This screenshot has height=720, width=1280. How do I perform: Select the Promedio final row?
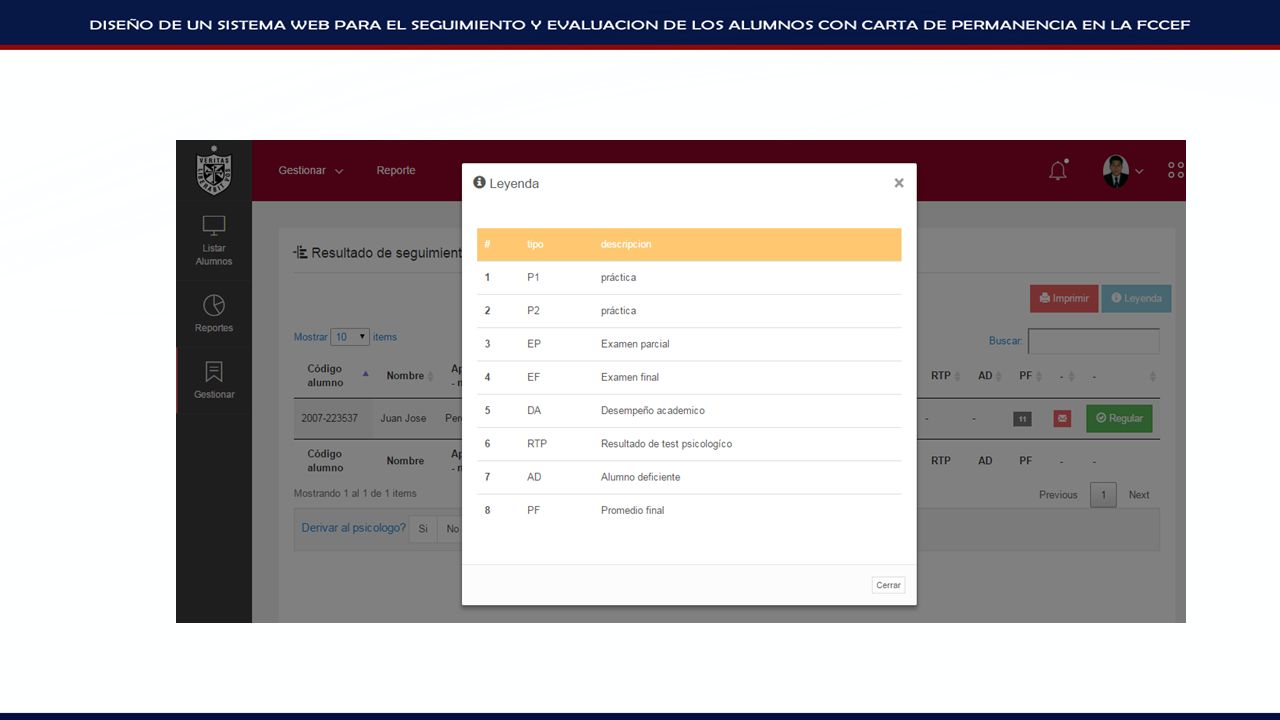[x=689, y=511]
